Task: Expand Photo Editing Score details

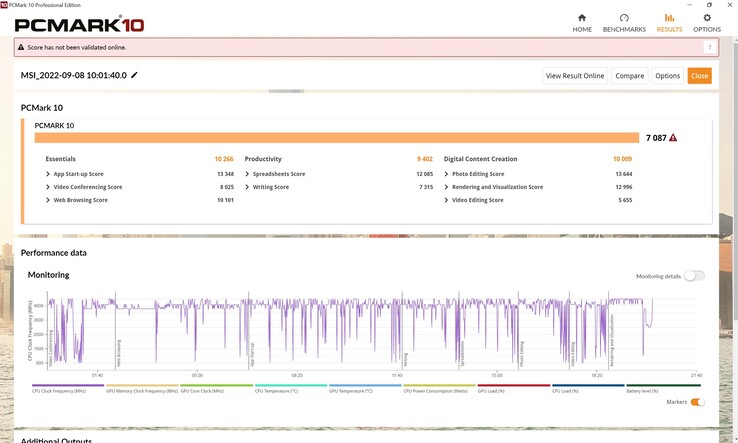Action: [446, 174]
